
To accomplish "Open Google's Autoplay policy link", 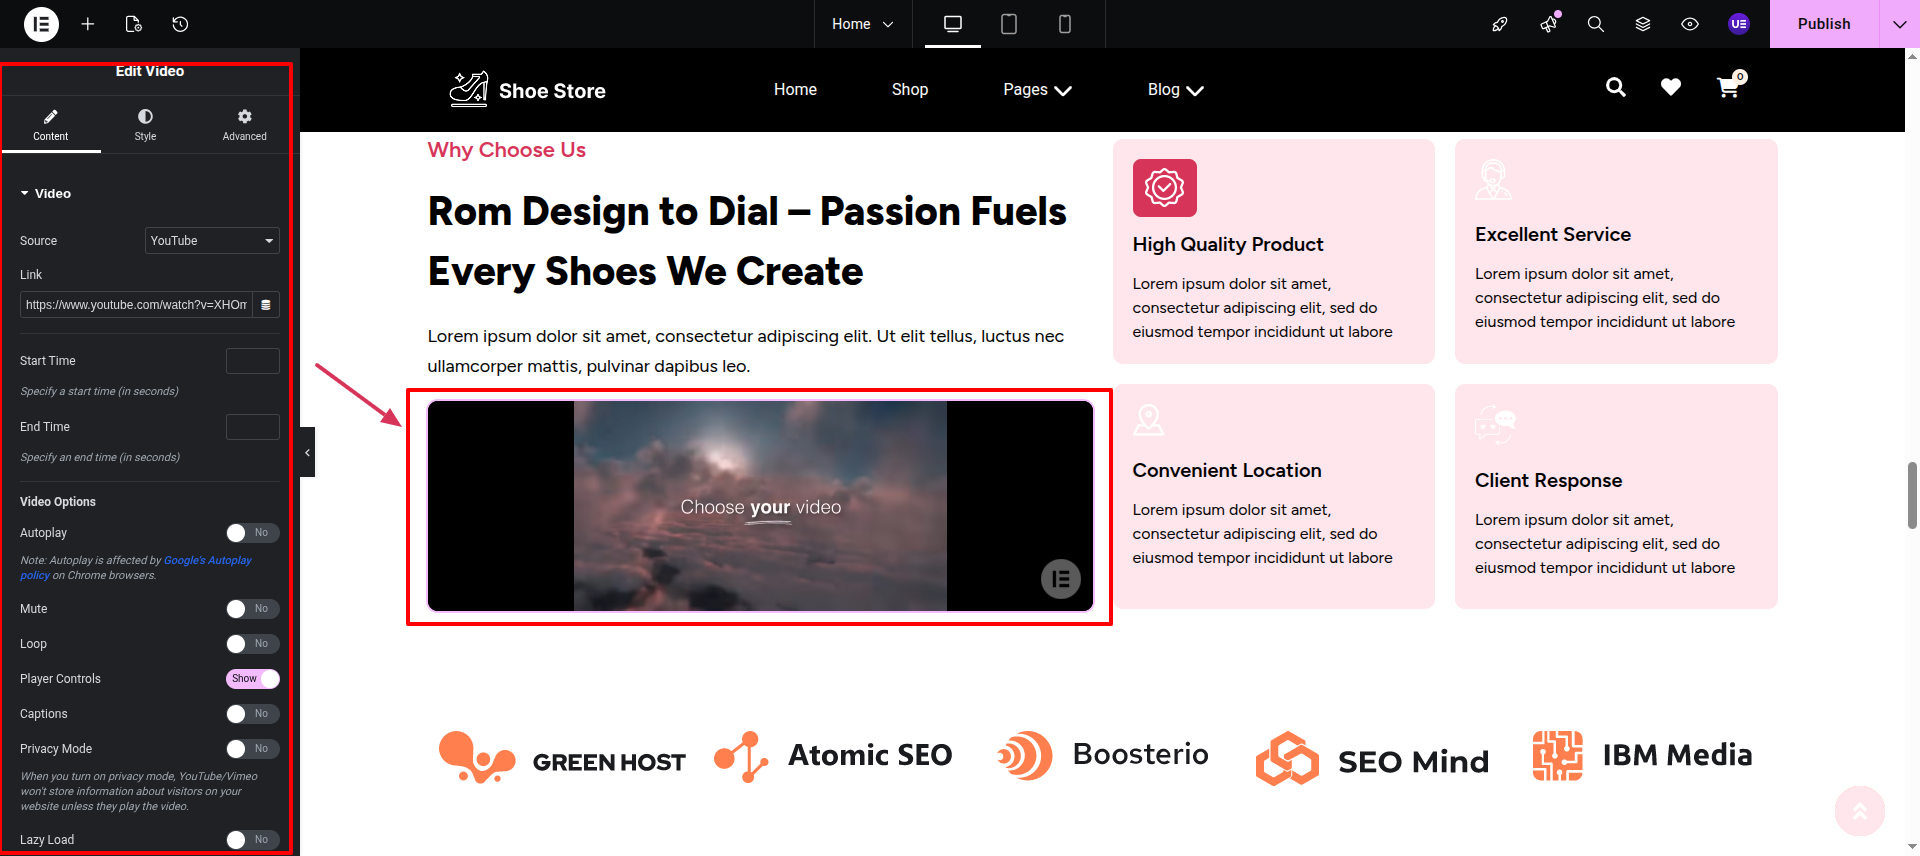I will click(x=207, y=561).
